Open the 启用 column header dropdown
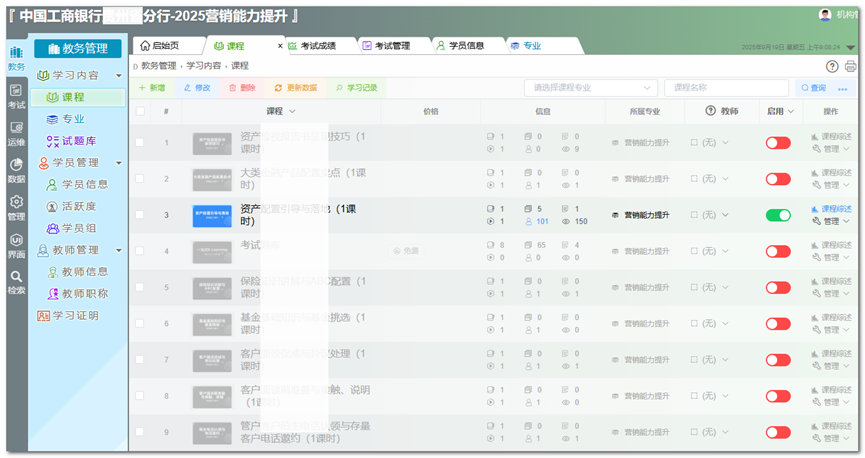865x458 pixels. pyautogui.click(x=791, y=111)
